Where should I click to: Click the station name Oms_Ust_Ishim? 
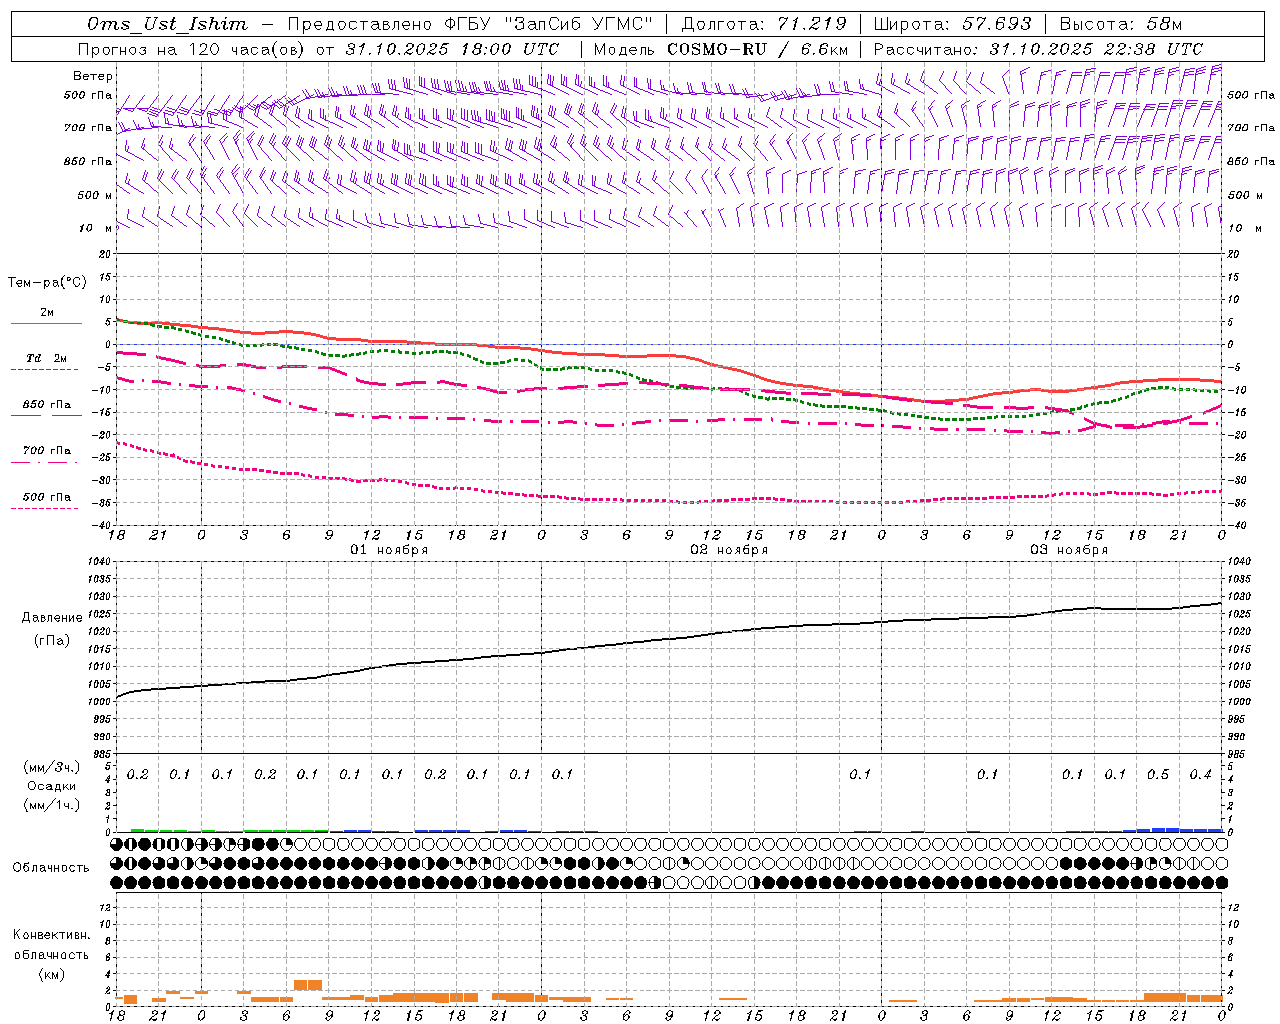(167, 24)
